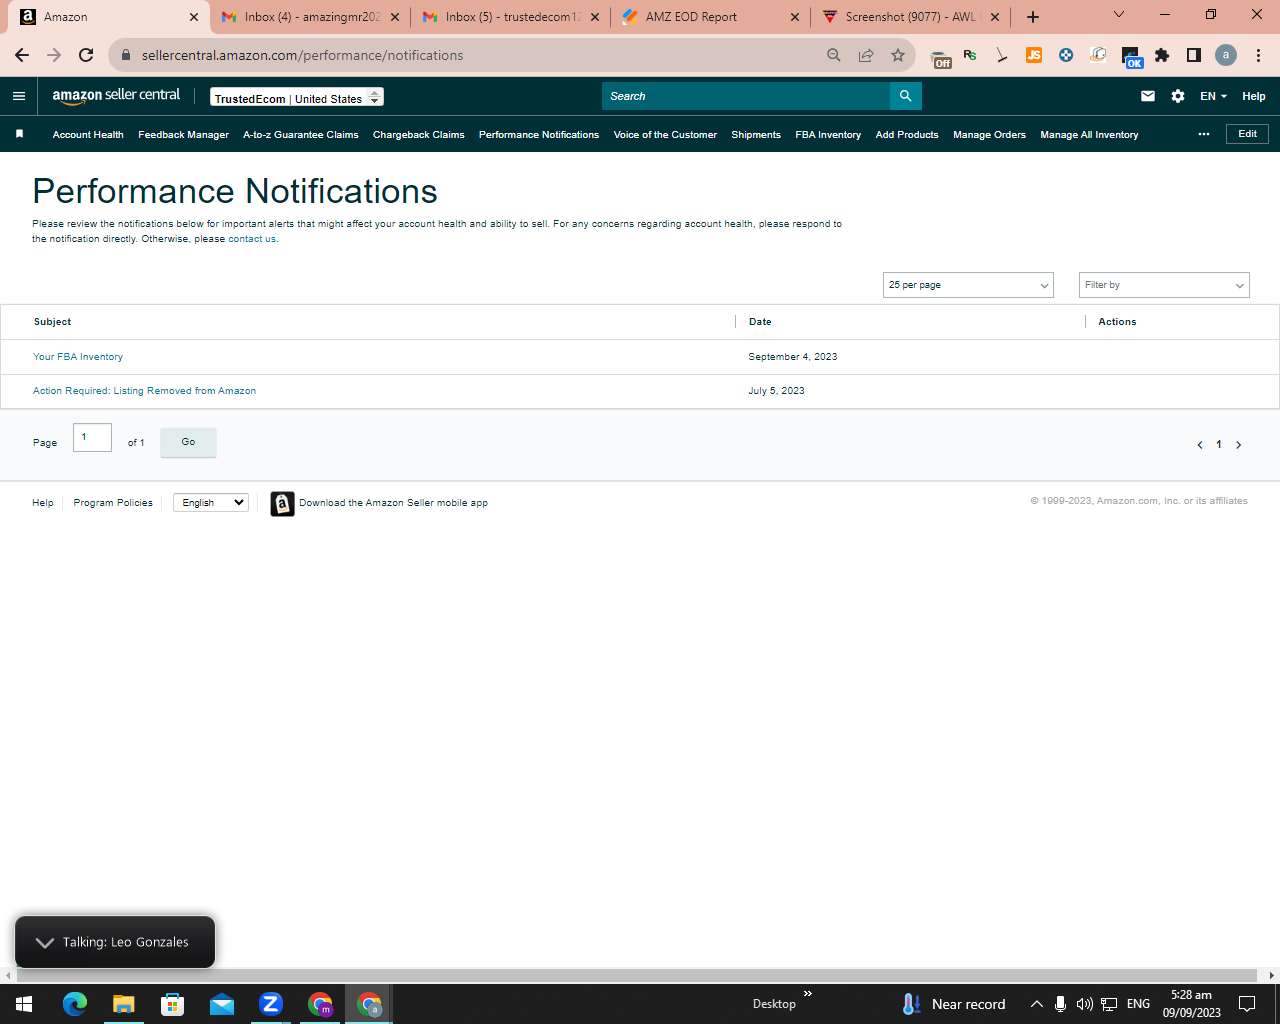The width and height of the screenshot is (1280, 1024).
Task: Open the Help link in the top header
Action: pos(1254,96)
